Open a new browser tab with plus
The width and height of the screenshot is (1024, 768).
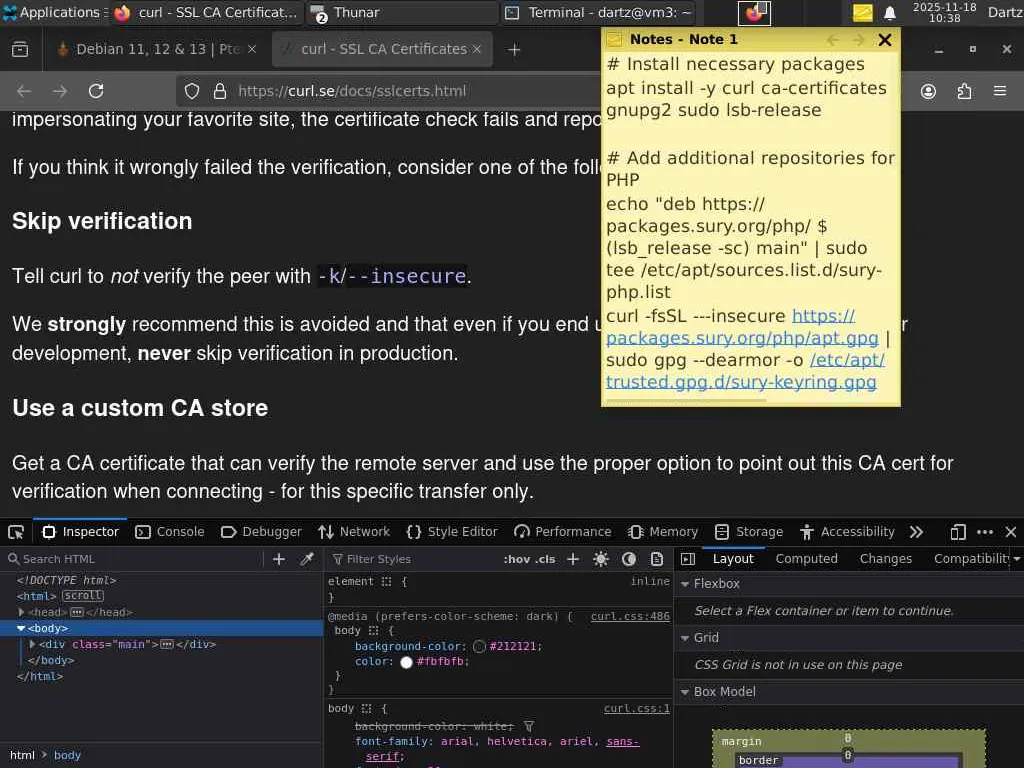514,50
